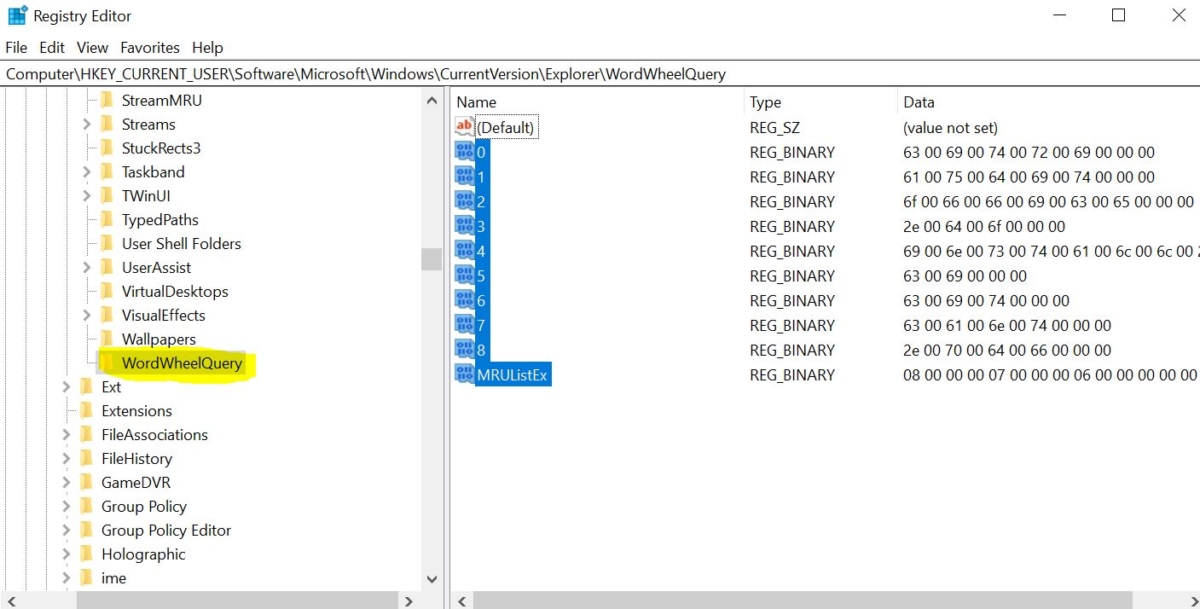Open the Favorites menu
1200x609 pixels.
150,47
